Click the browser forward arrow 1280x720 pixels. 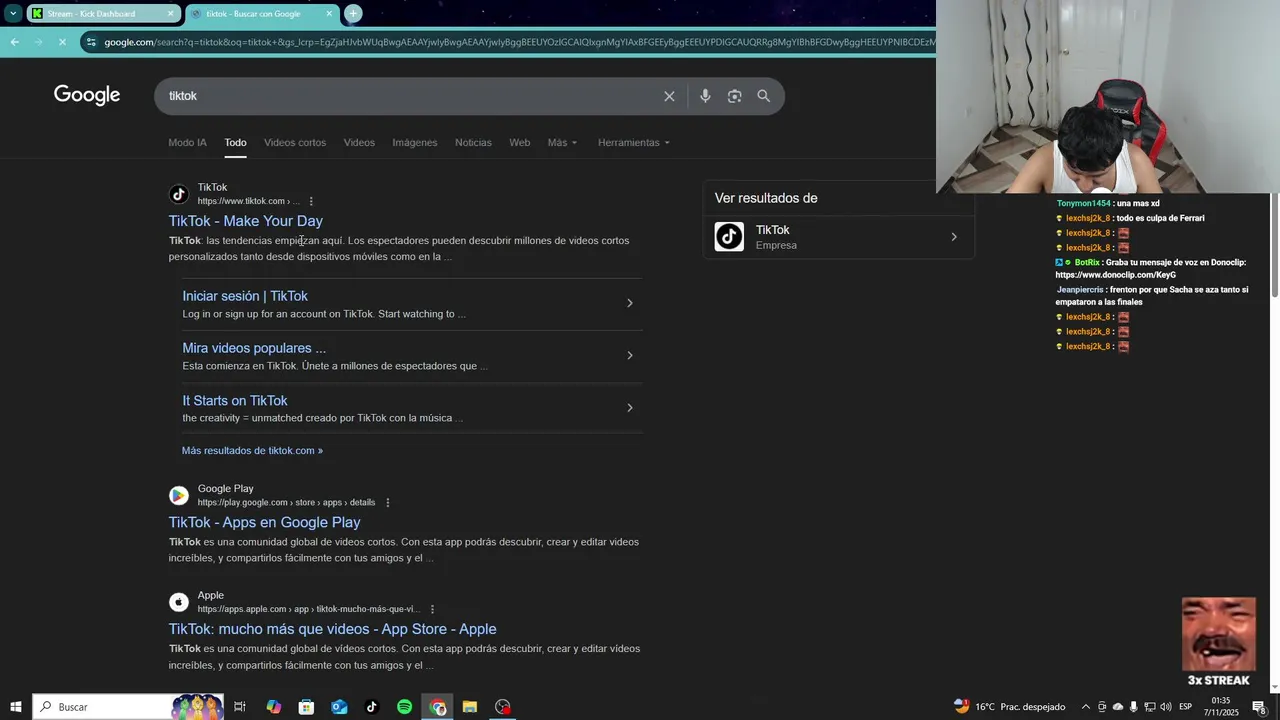38,42
